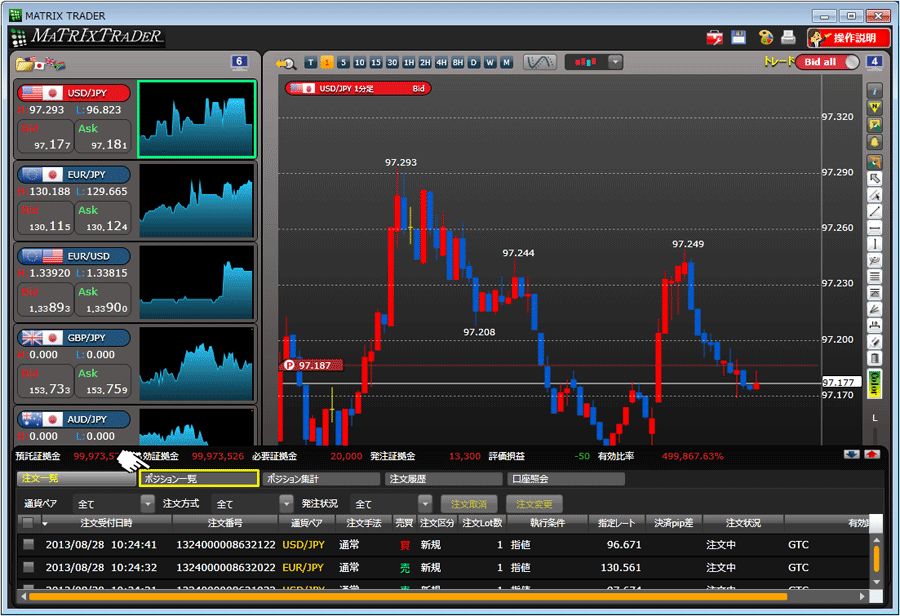The width and height of the screenshot is (900, 616).
Task: Select the 2H timeframe
Action: pos(425,63)
